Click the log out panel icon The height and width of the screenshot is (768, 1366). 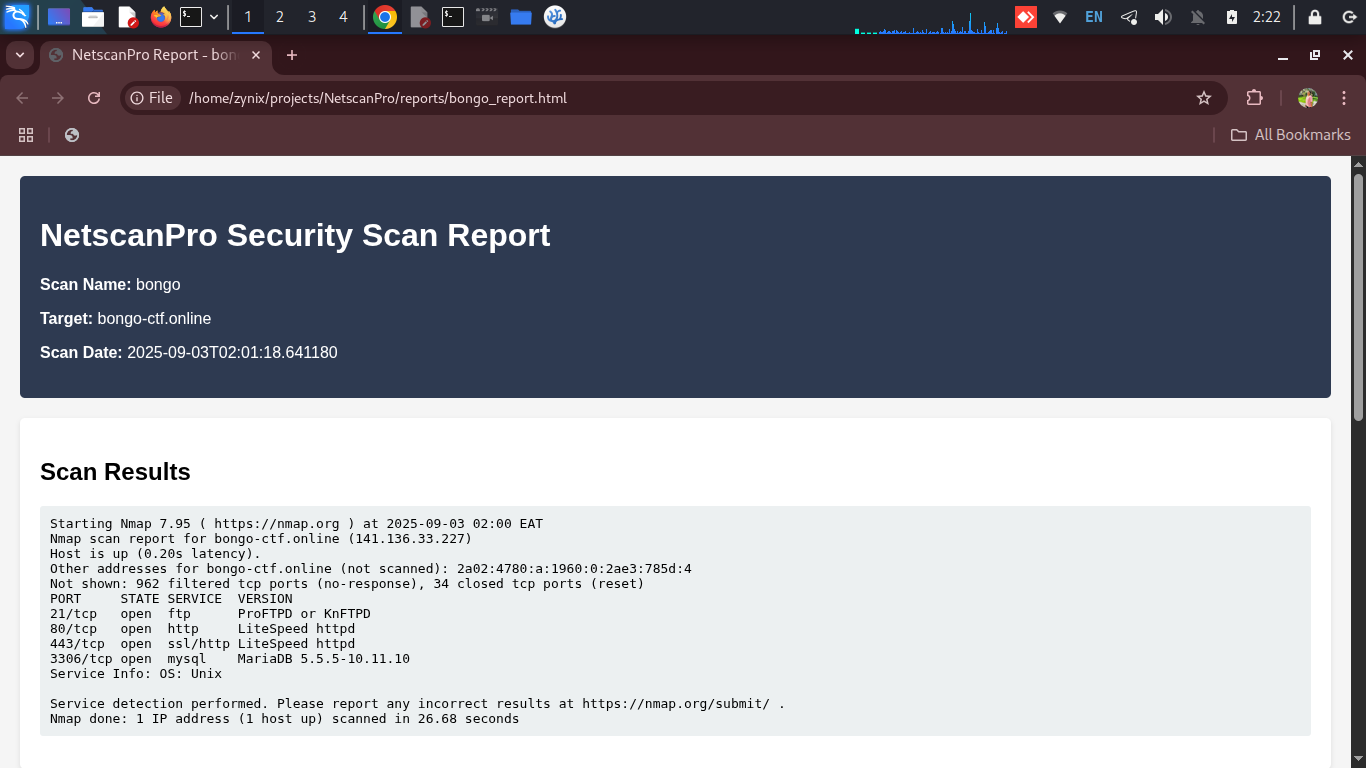point(1348,17)
